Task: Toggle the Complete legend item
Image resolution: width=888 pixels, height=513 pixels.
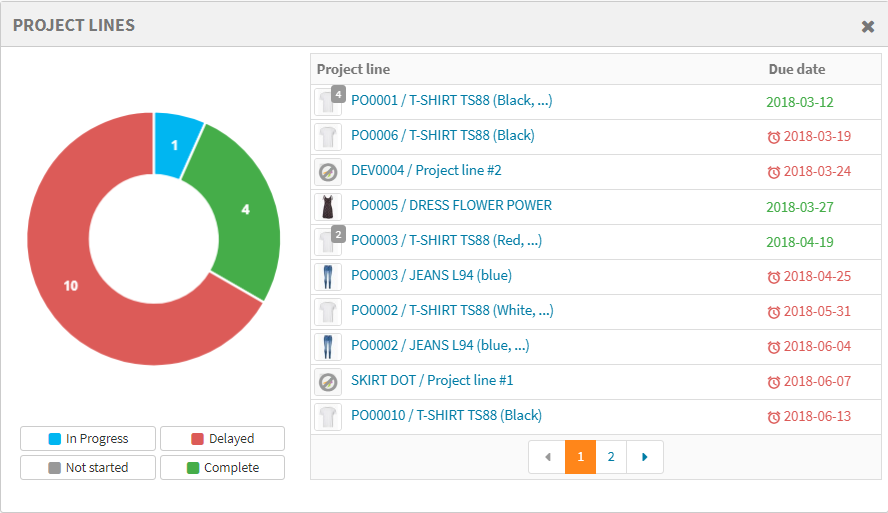Action: [222, 468]
